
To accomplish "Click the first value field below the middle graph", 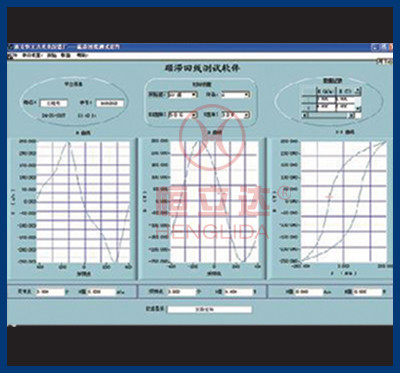I will pyautogui.click(x=182, y=292).
